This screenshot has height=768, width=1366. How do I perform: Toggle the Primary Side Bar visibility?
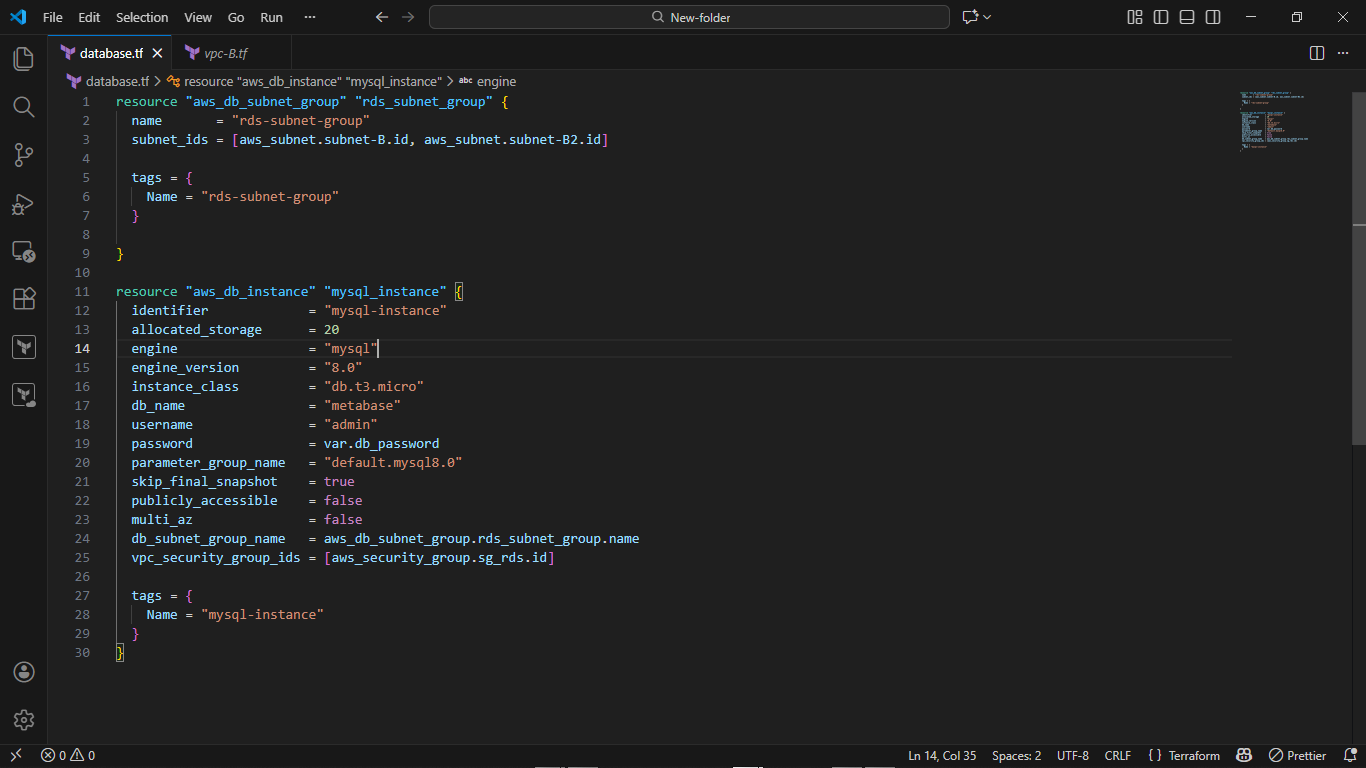point(1161,17)
